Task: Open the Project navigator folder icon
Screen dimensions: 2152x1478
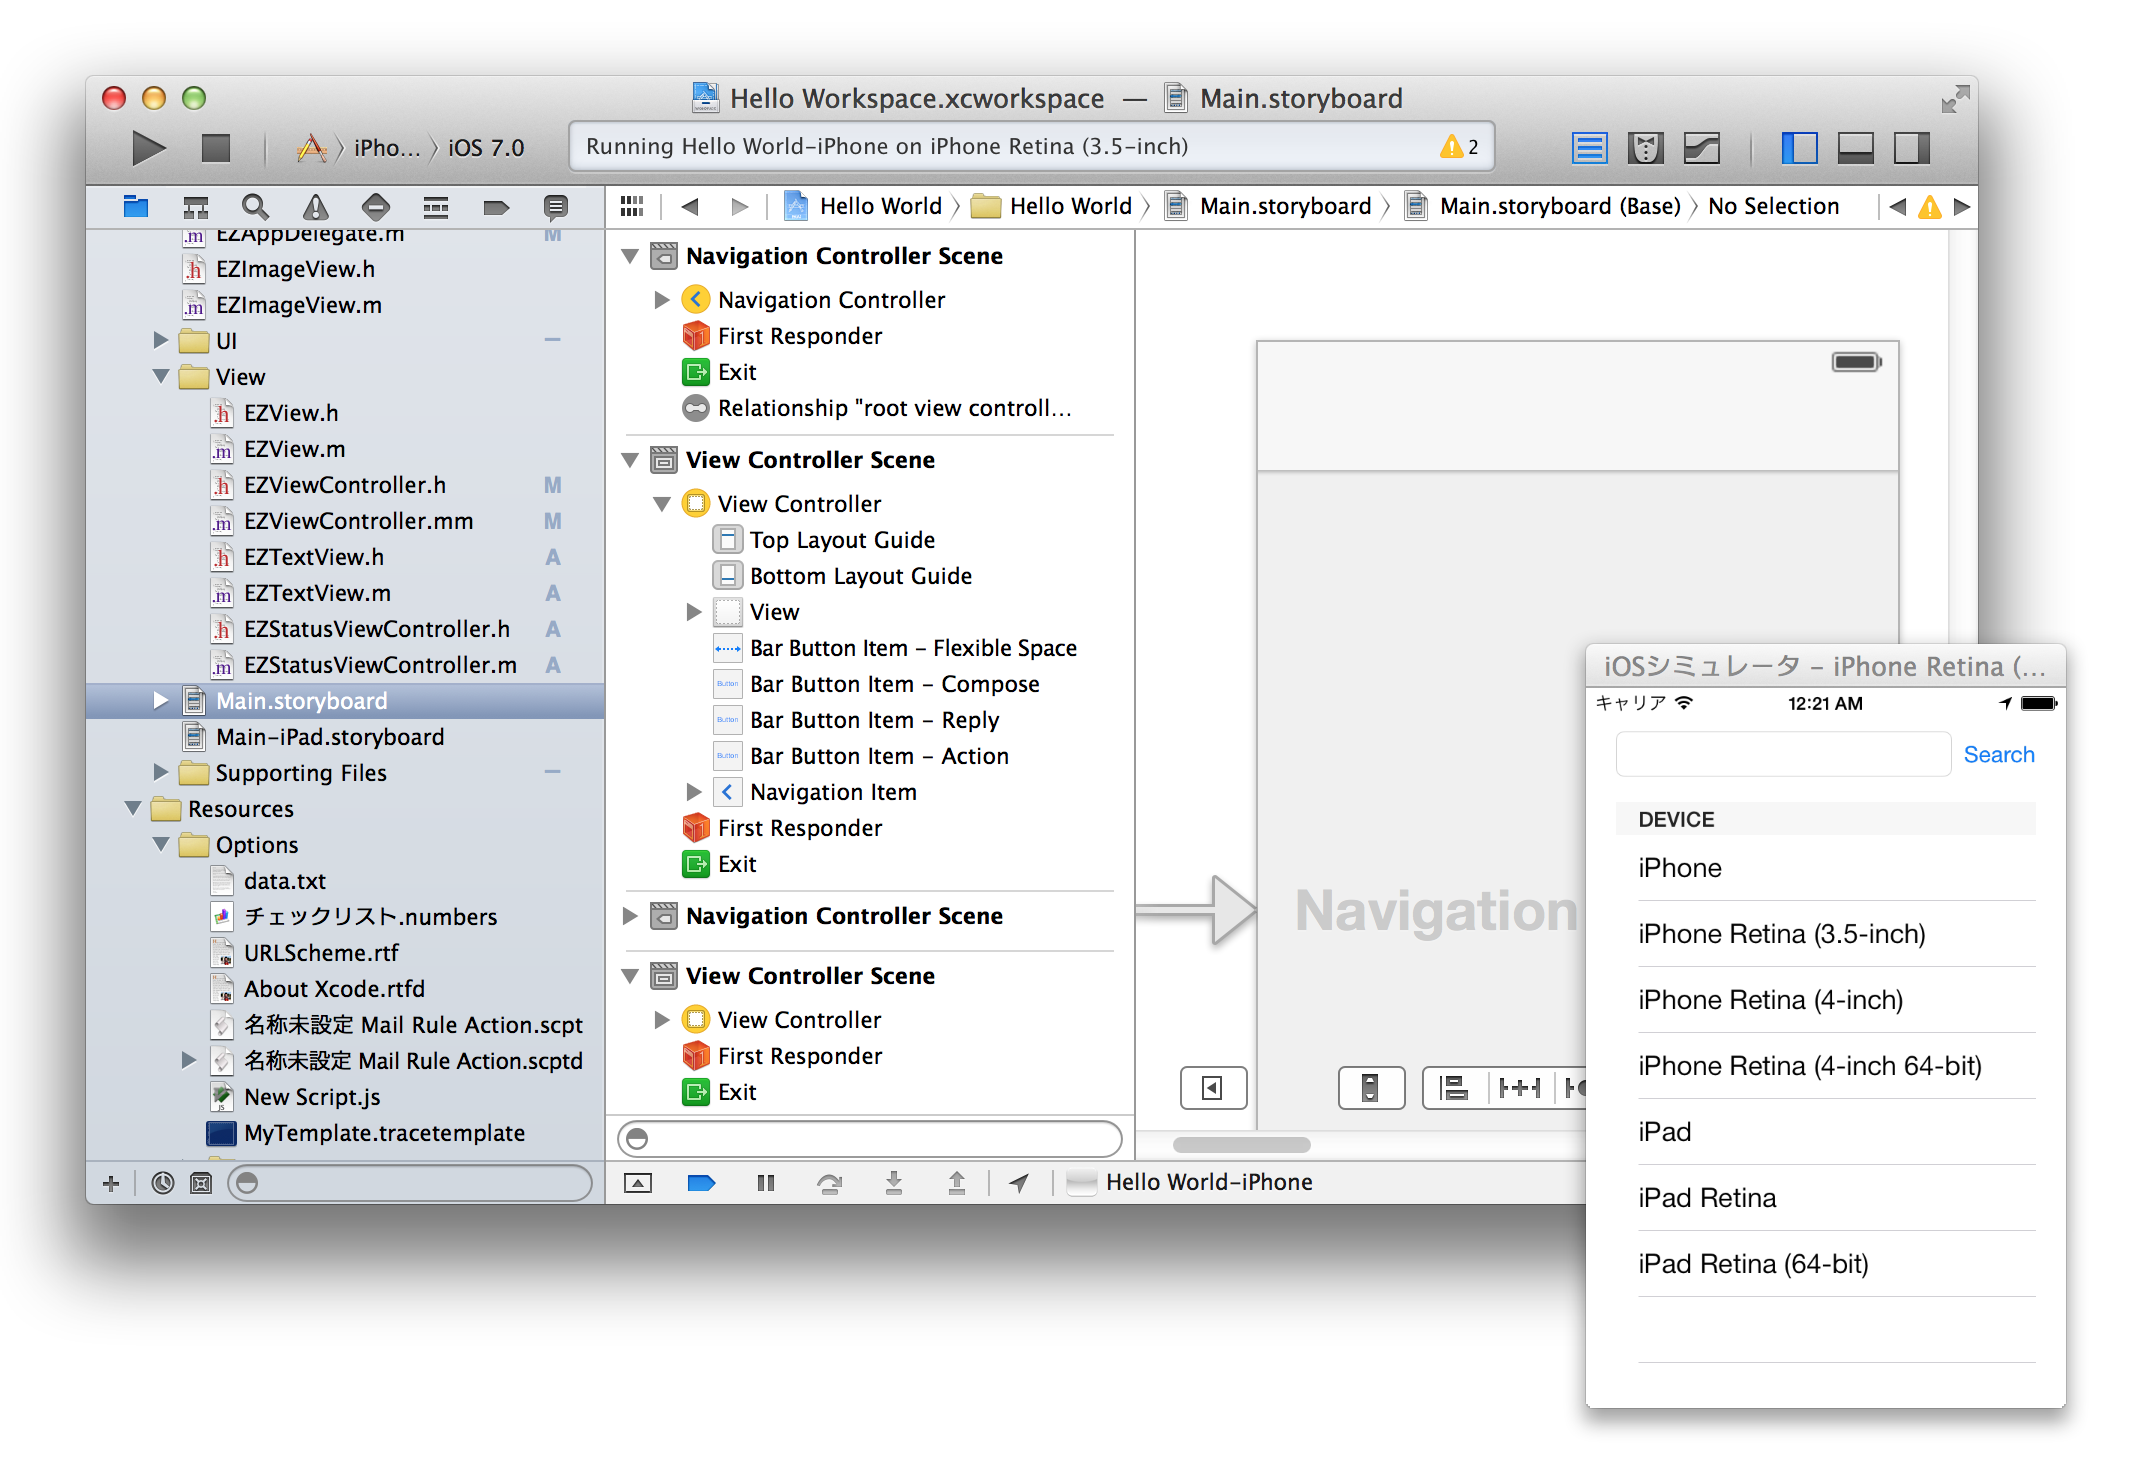Action: click(136, 207)
